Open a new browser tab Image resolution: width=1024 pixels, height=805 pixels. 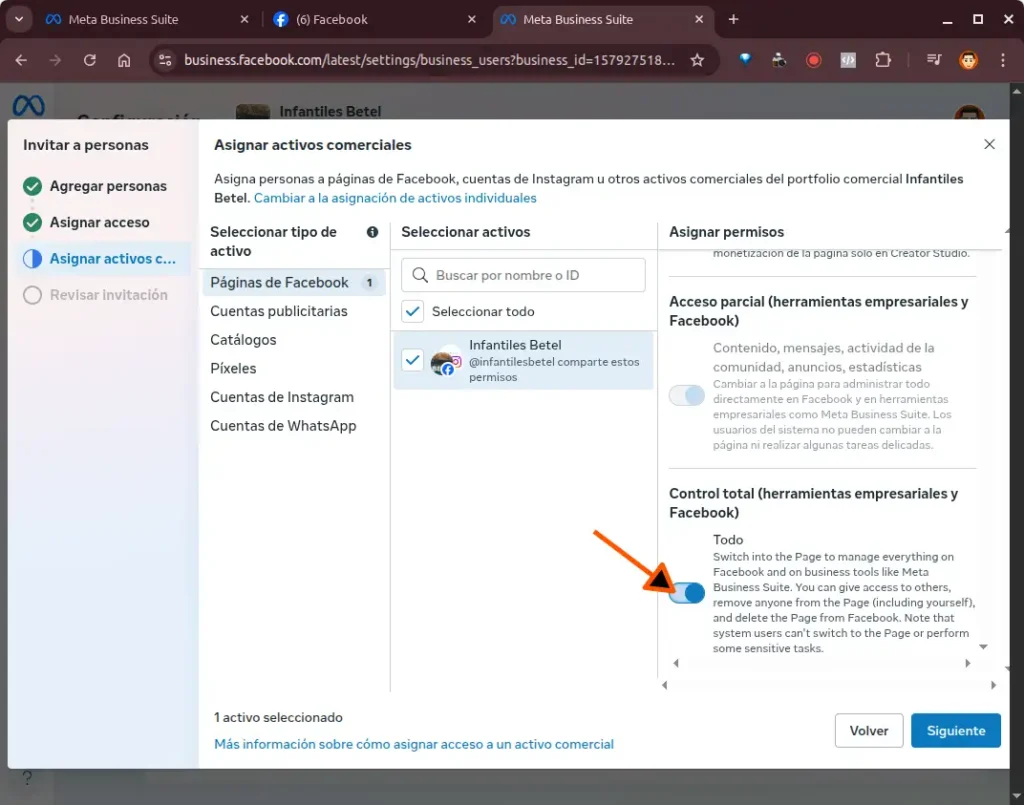click(x=733, y=19)
